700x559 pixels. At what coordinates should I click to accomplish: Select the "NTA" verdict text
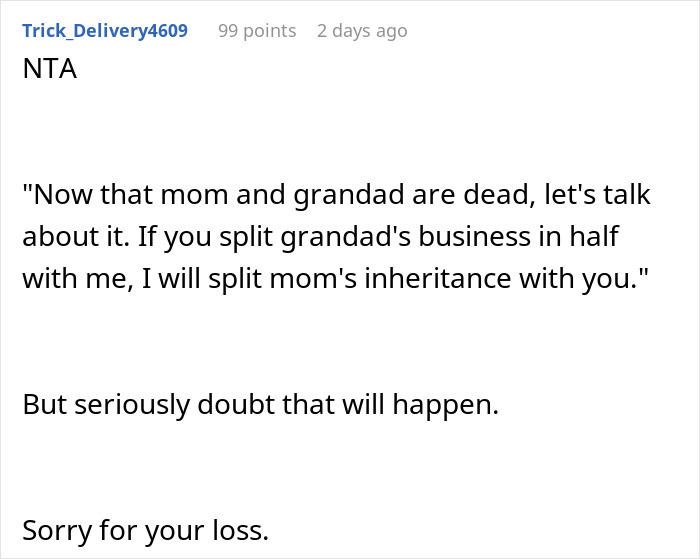(x=50, y=69)
